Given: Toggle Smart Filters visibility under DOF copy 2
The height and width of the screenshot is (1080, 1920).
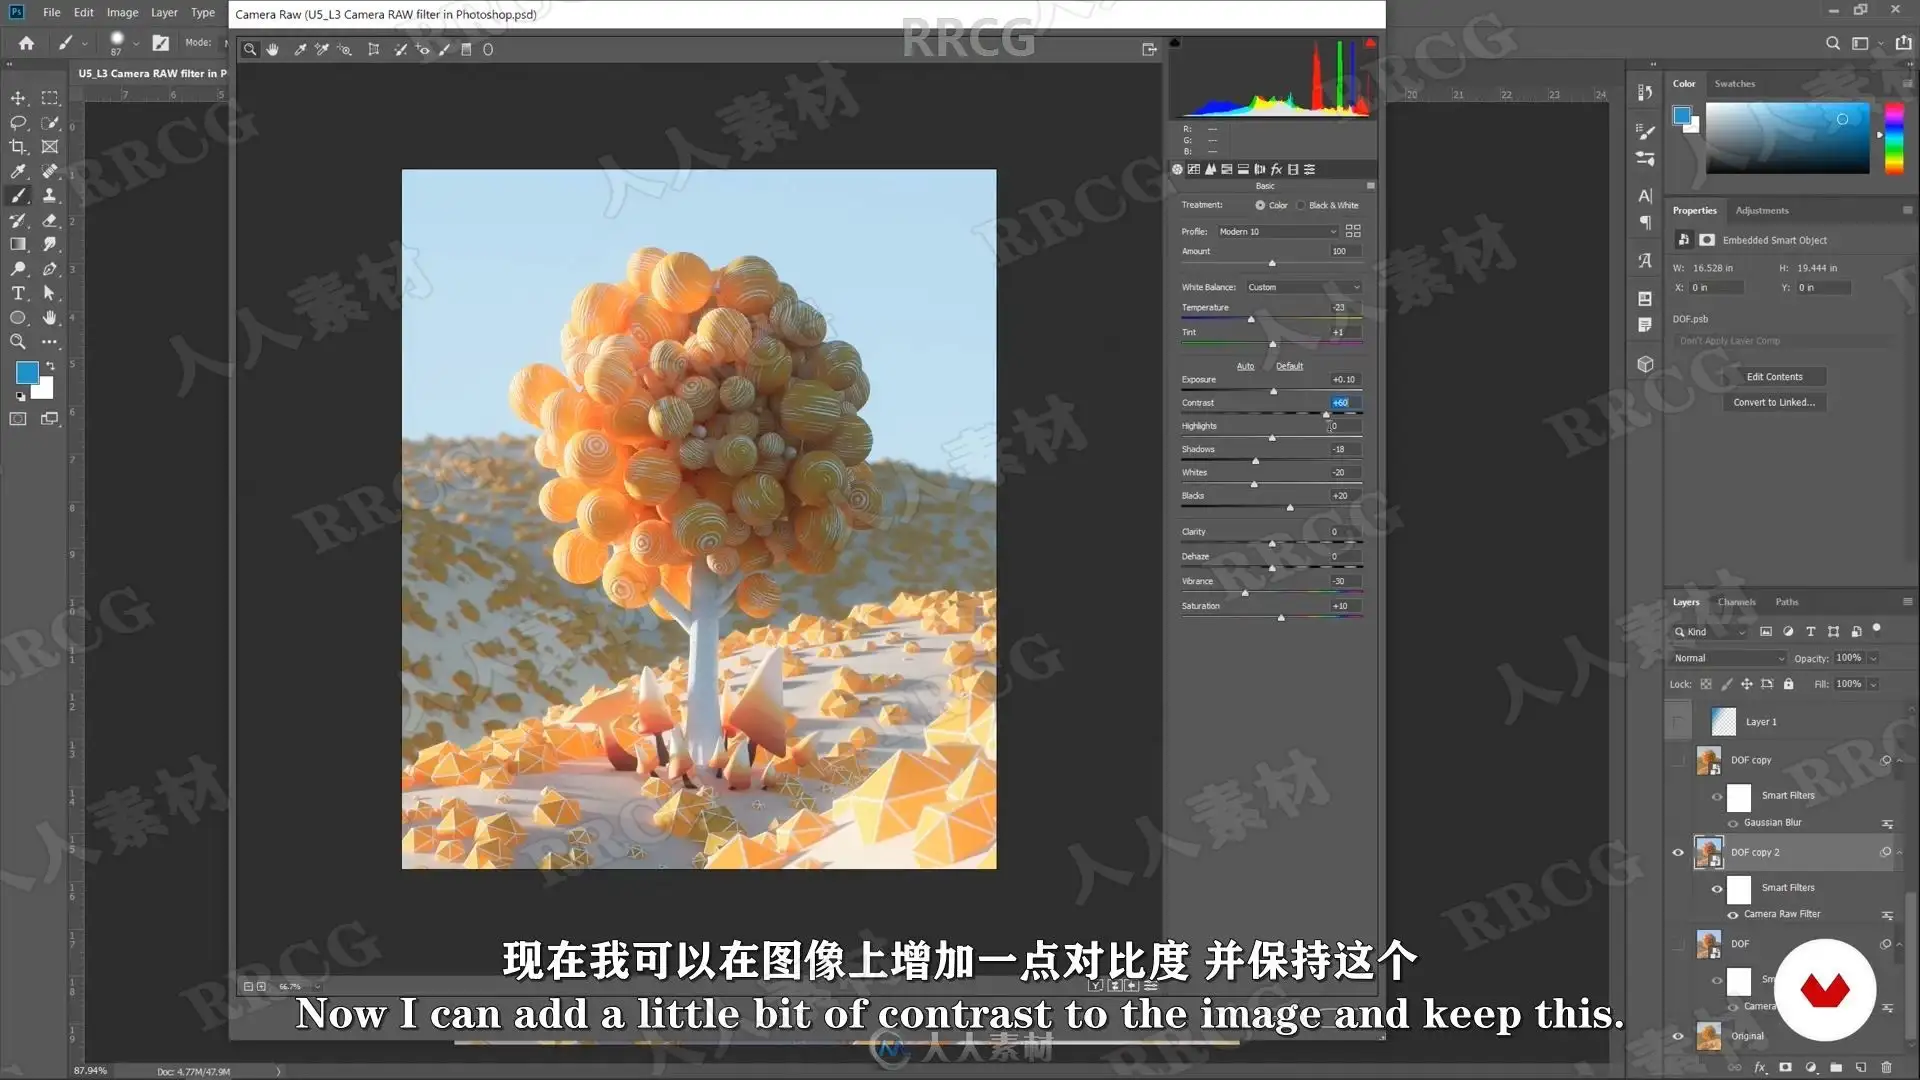Looking at the screenshot, I should click(x=1717, y=888).
